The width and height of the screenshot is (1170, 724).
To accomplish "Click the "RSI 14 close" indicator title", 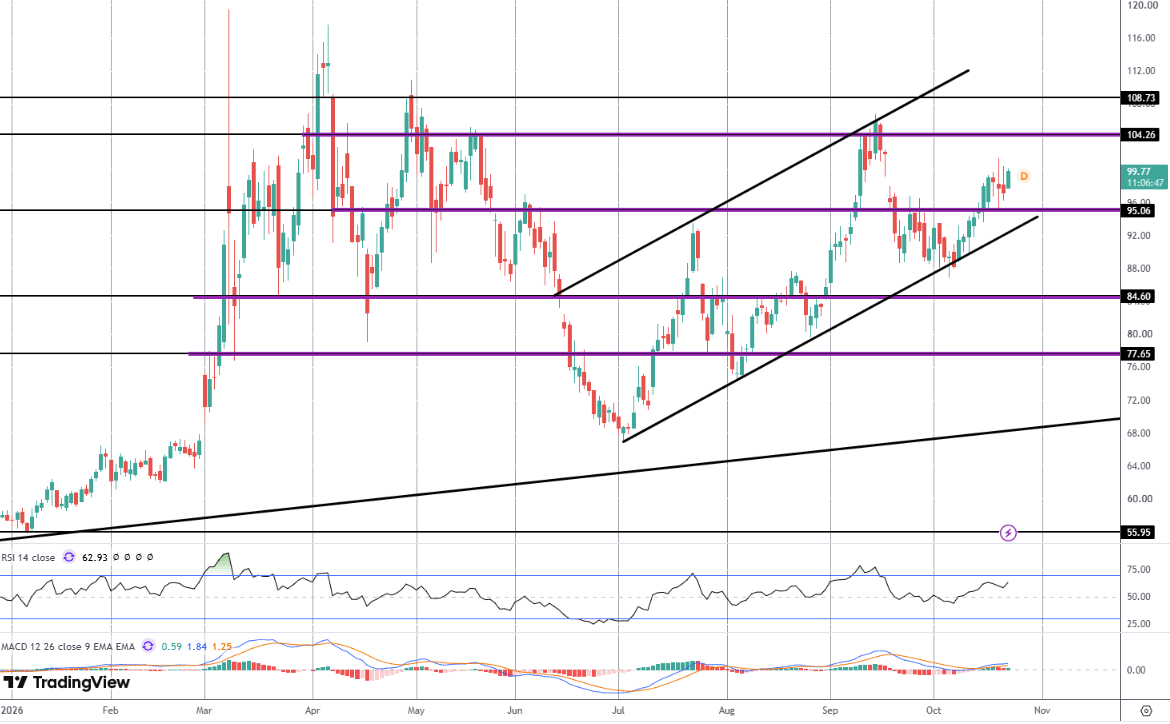I will coord(28,558).
